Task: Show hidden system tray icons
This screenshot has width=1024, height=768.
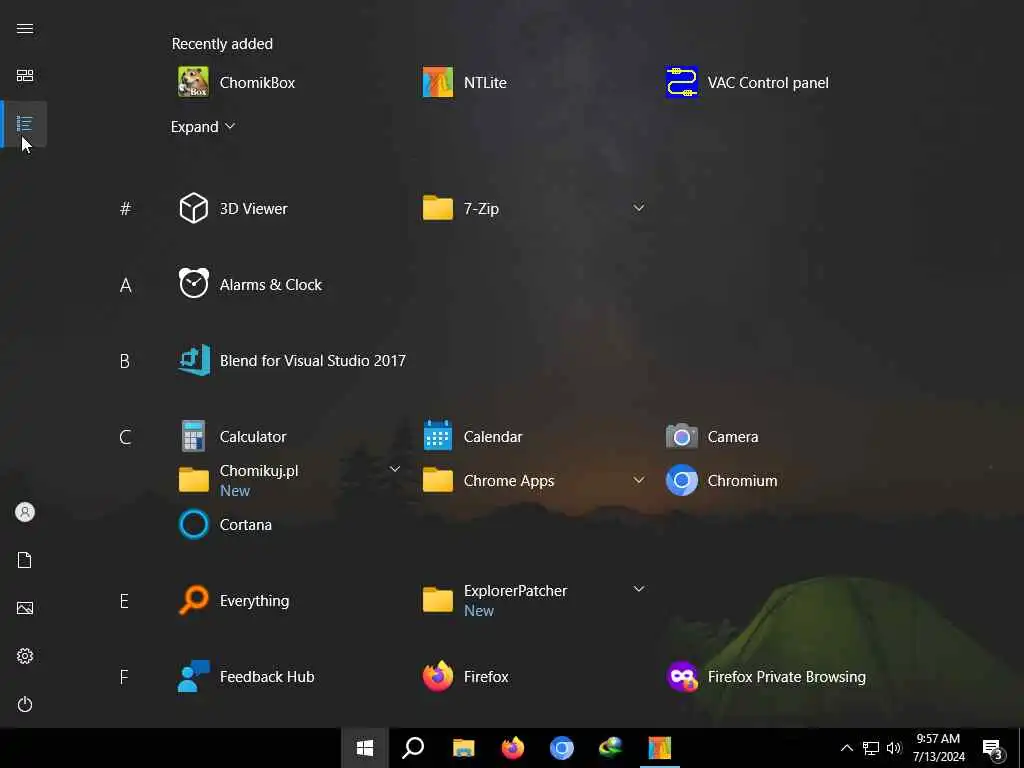Action: point(846,748)
